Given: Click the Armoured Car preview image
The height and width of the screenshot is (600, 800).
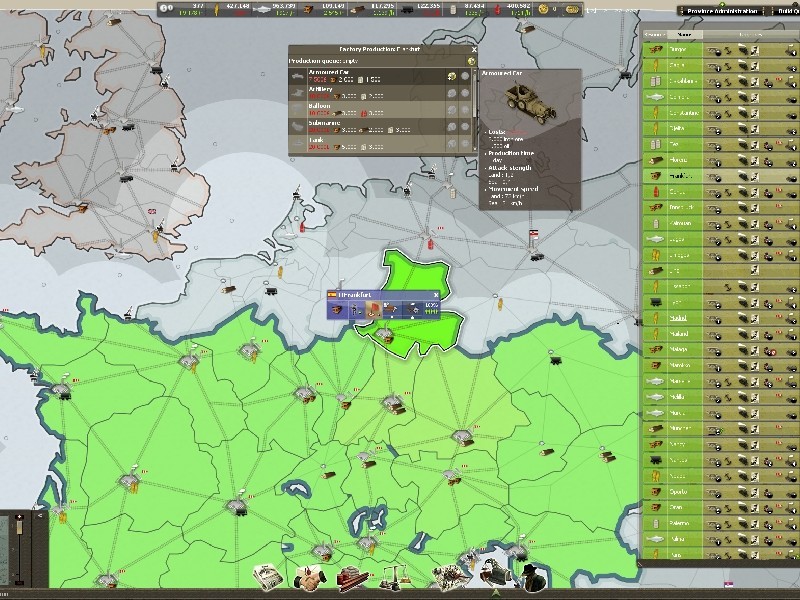Looking at the screenshot, I should [531, 102].
